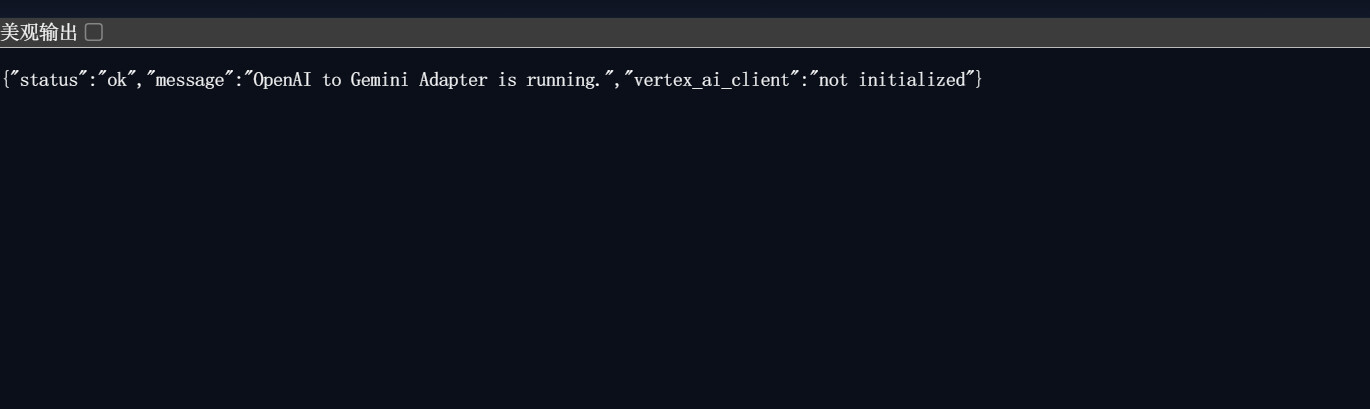Enable the 美观输出 pretty-print checkbox
The image size is (1370, 409).
click(x=94, y=33)
